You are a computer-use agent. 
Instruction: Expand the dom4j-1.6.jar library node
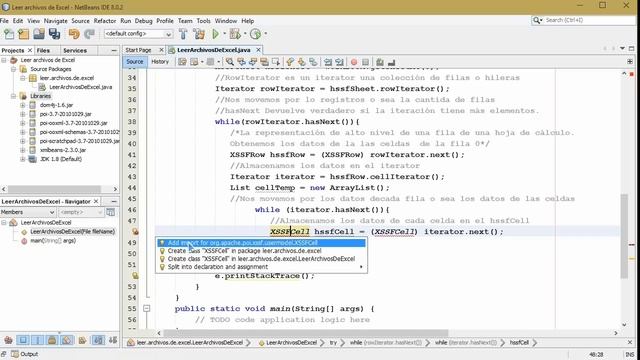[23, 105]
